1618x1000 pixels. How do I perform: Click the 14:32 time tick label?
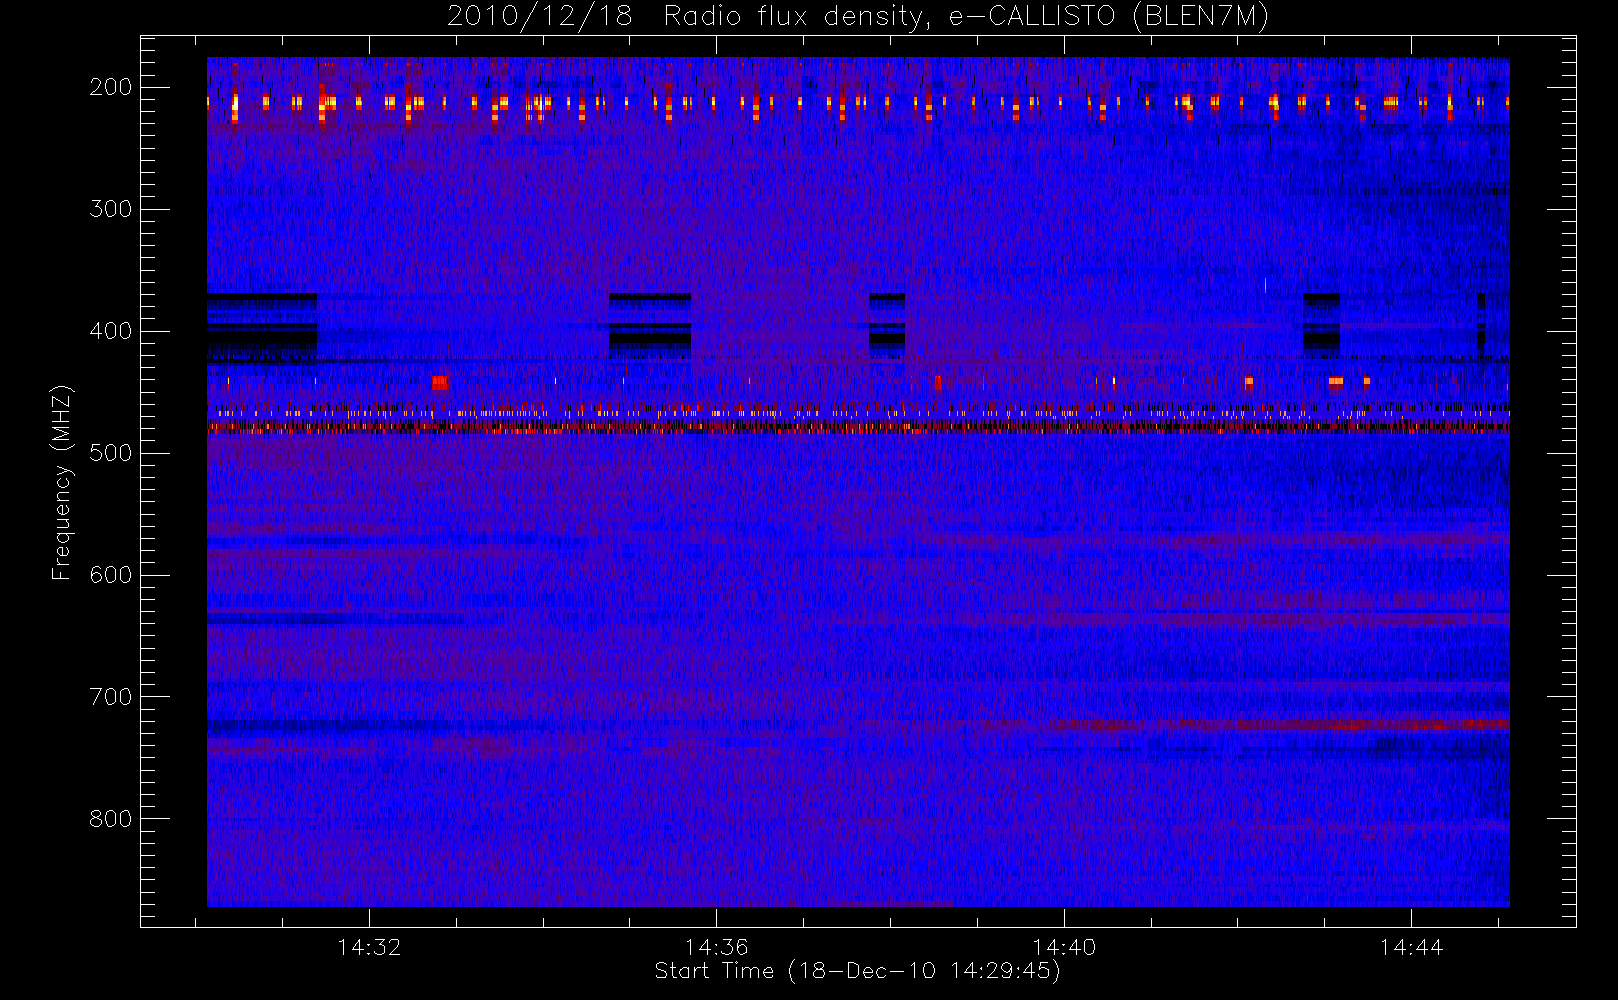(x=369, y=947)
